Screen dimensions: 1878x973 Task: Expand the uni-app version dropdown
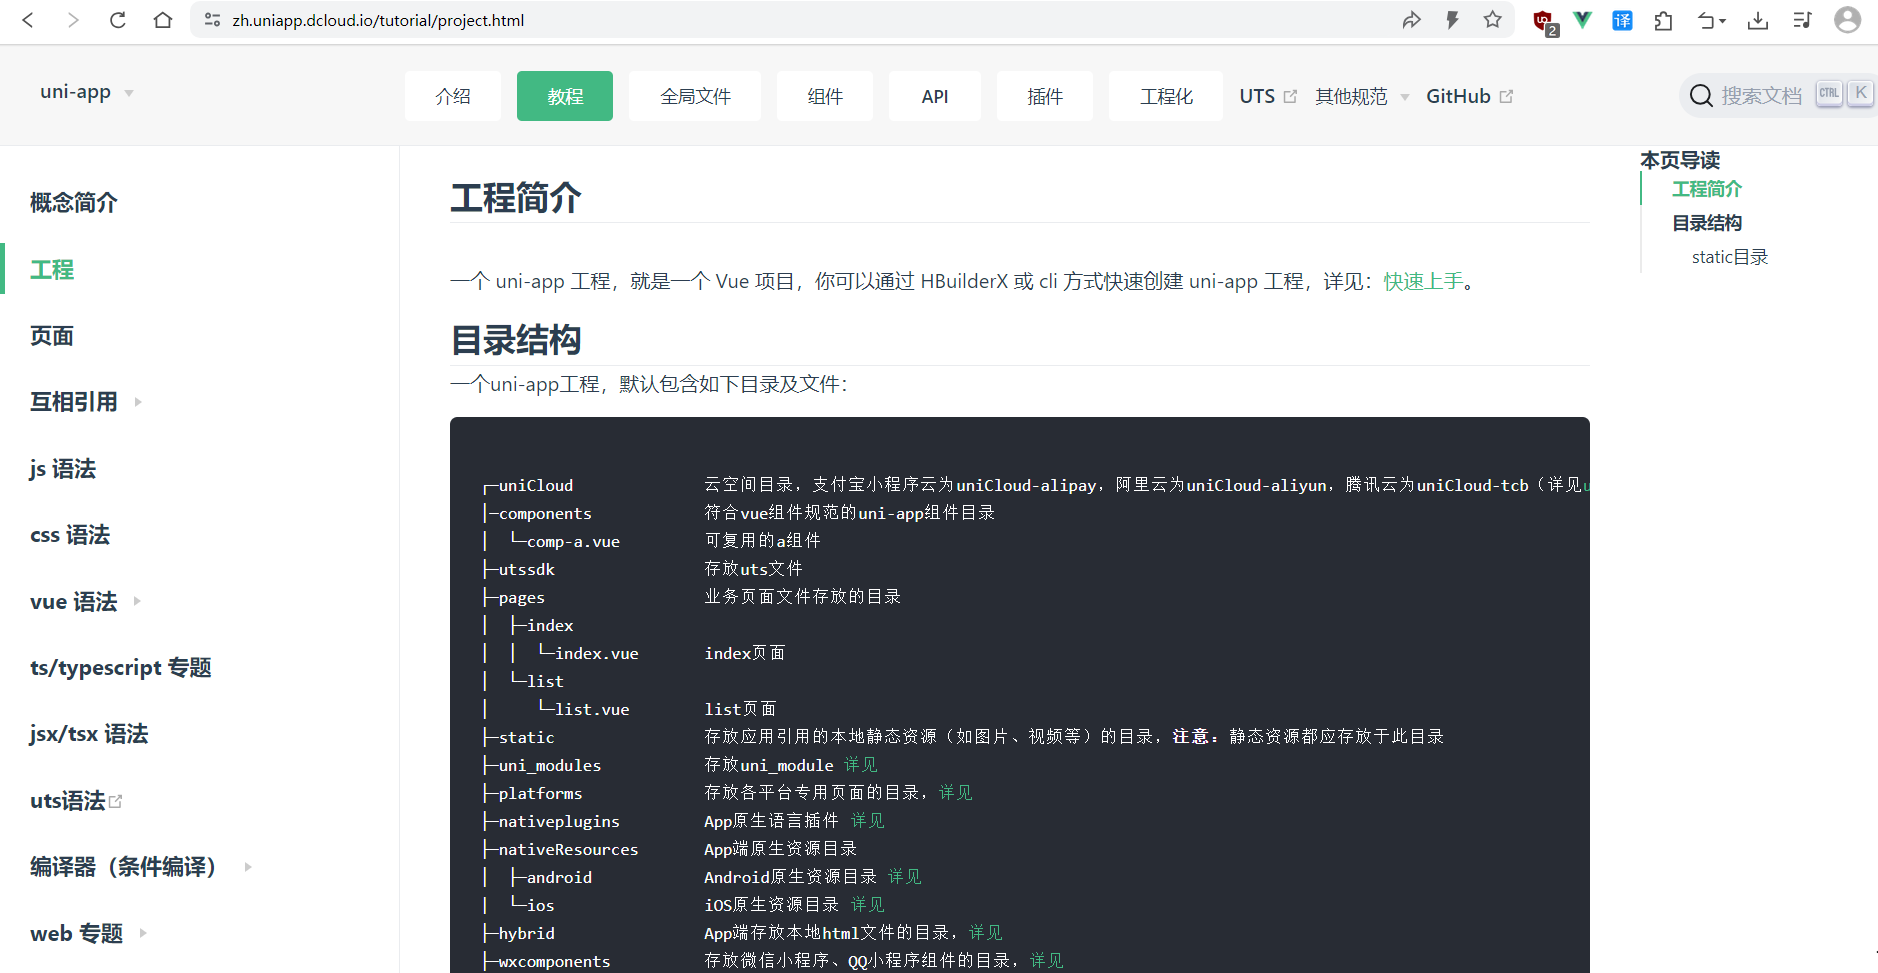pos(87,92)
